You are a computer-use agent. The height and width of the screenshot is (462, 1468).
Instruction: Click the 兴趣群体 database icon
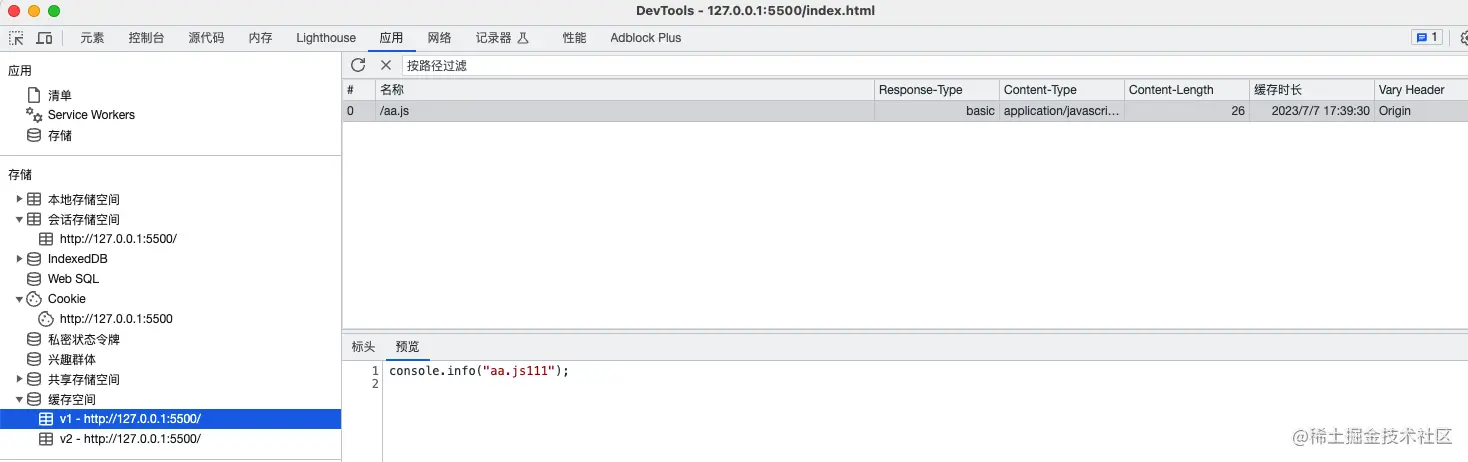pyautogui.click(x=34, y=359)
